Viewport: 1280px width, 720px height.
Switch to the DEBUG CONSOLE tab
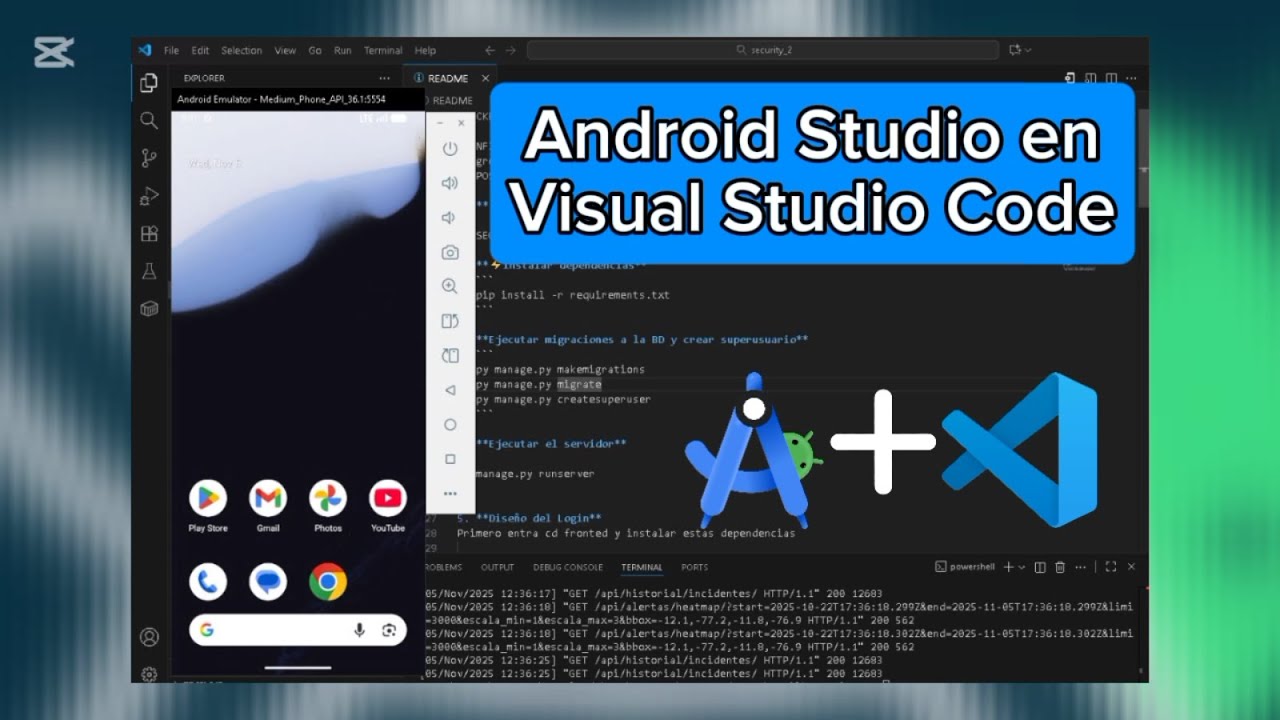567,567
